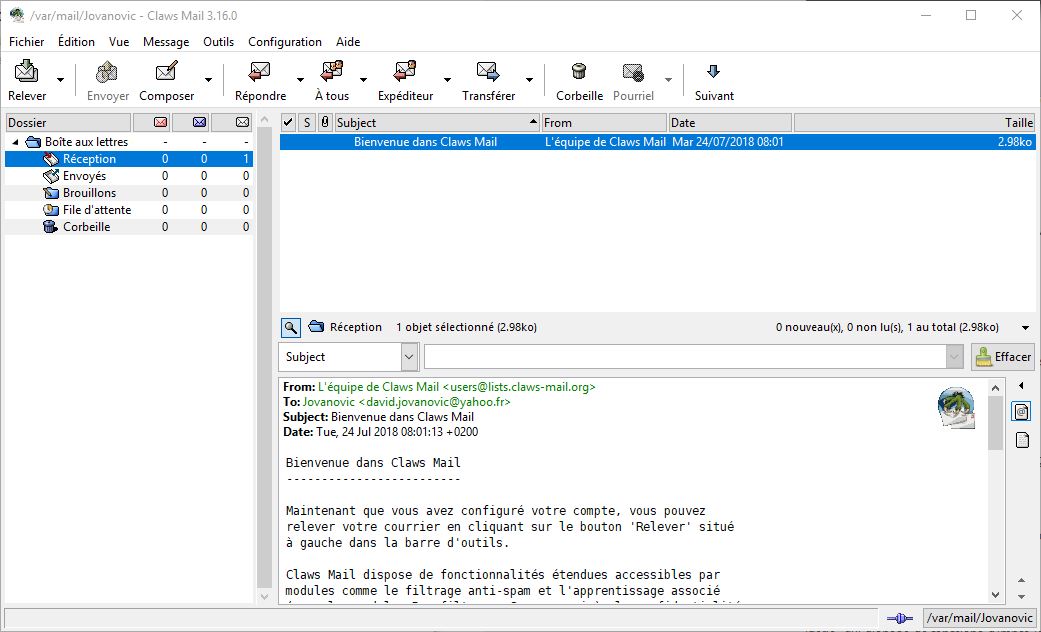The height and width of the screenshot is (632, 1041).
Task: Collapse the Boîte aux lettres tree
Action: coord(15,142)
